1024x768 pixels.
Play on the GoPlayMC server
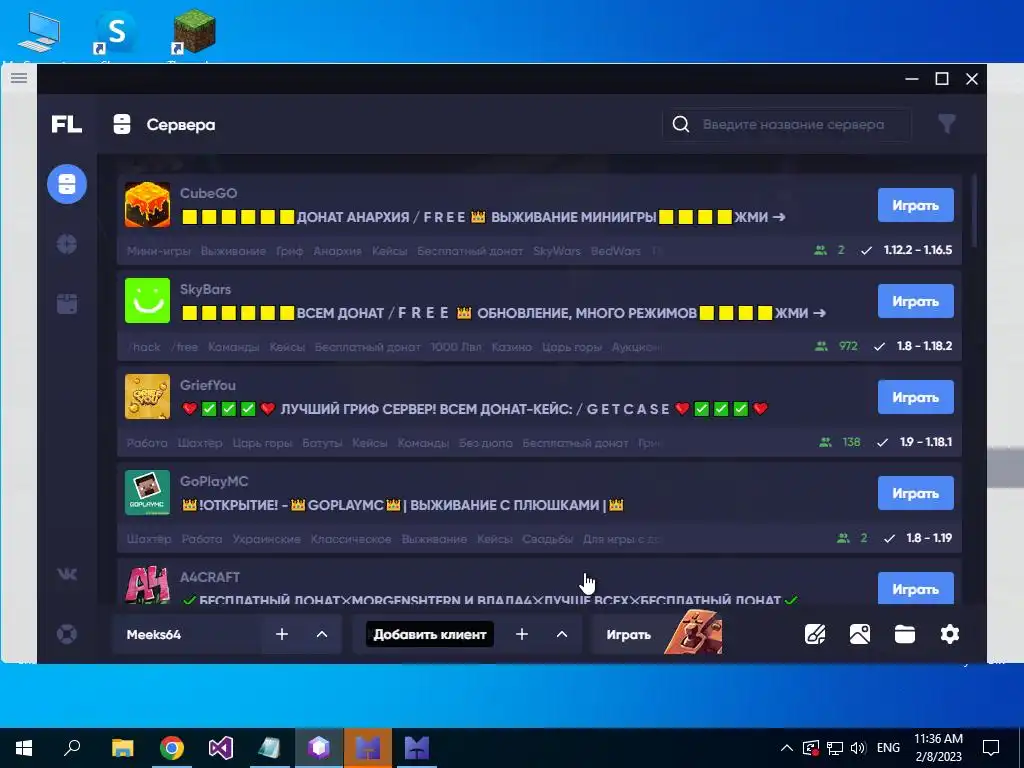(x=916, y=494)
